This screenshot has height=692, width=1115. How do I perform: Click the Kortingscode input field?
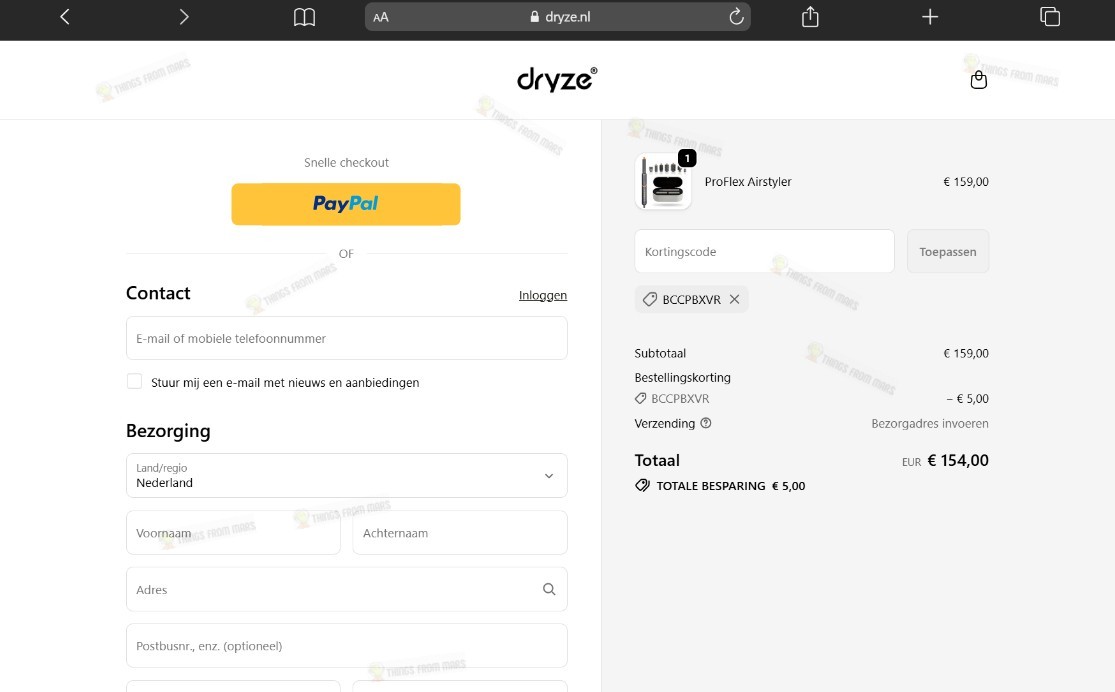tap(764, 251)
